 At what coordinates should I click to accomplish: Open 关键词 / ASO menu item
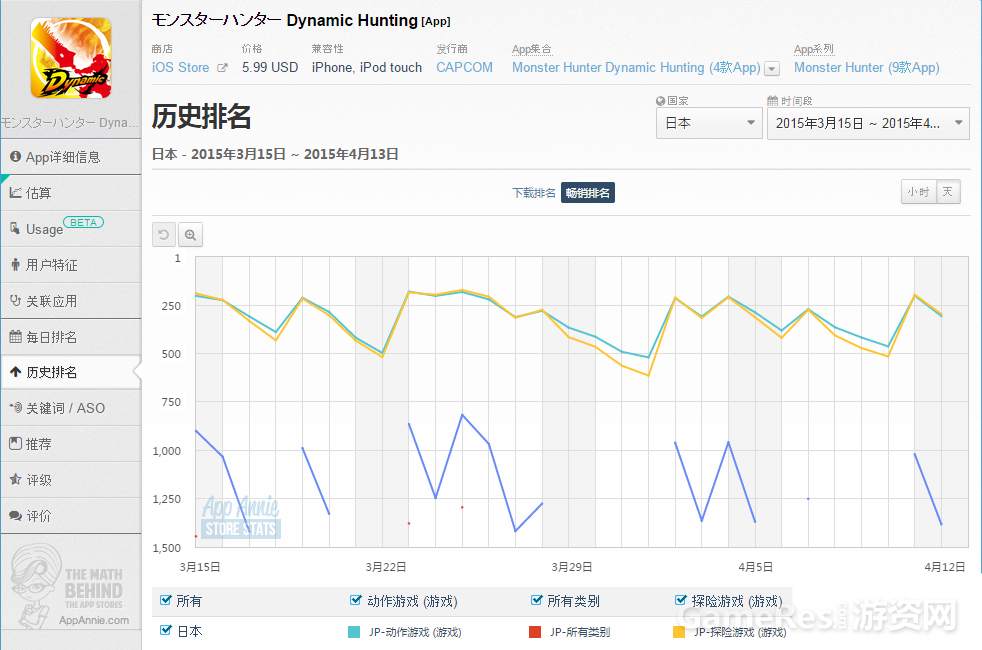[71, 408]
